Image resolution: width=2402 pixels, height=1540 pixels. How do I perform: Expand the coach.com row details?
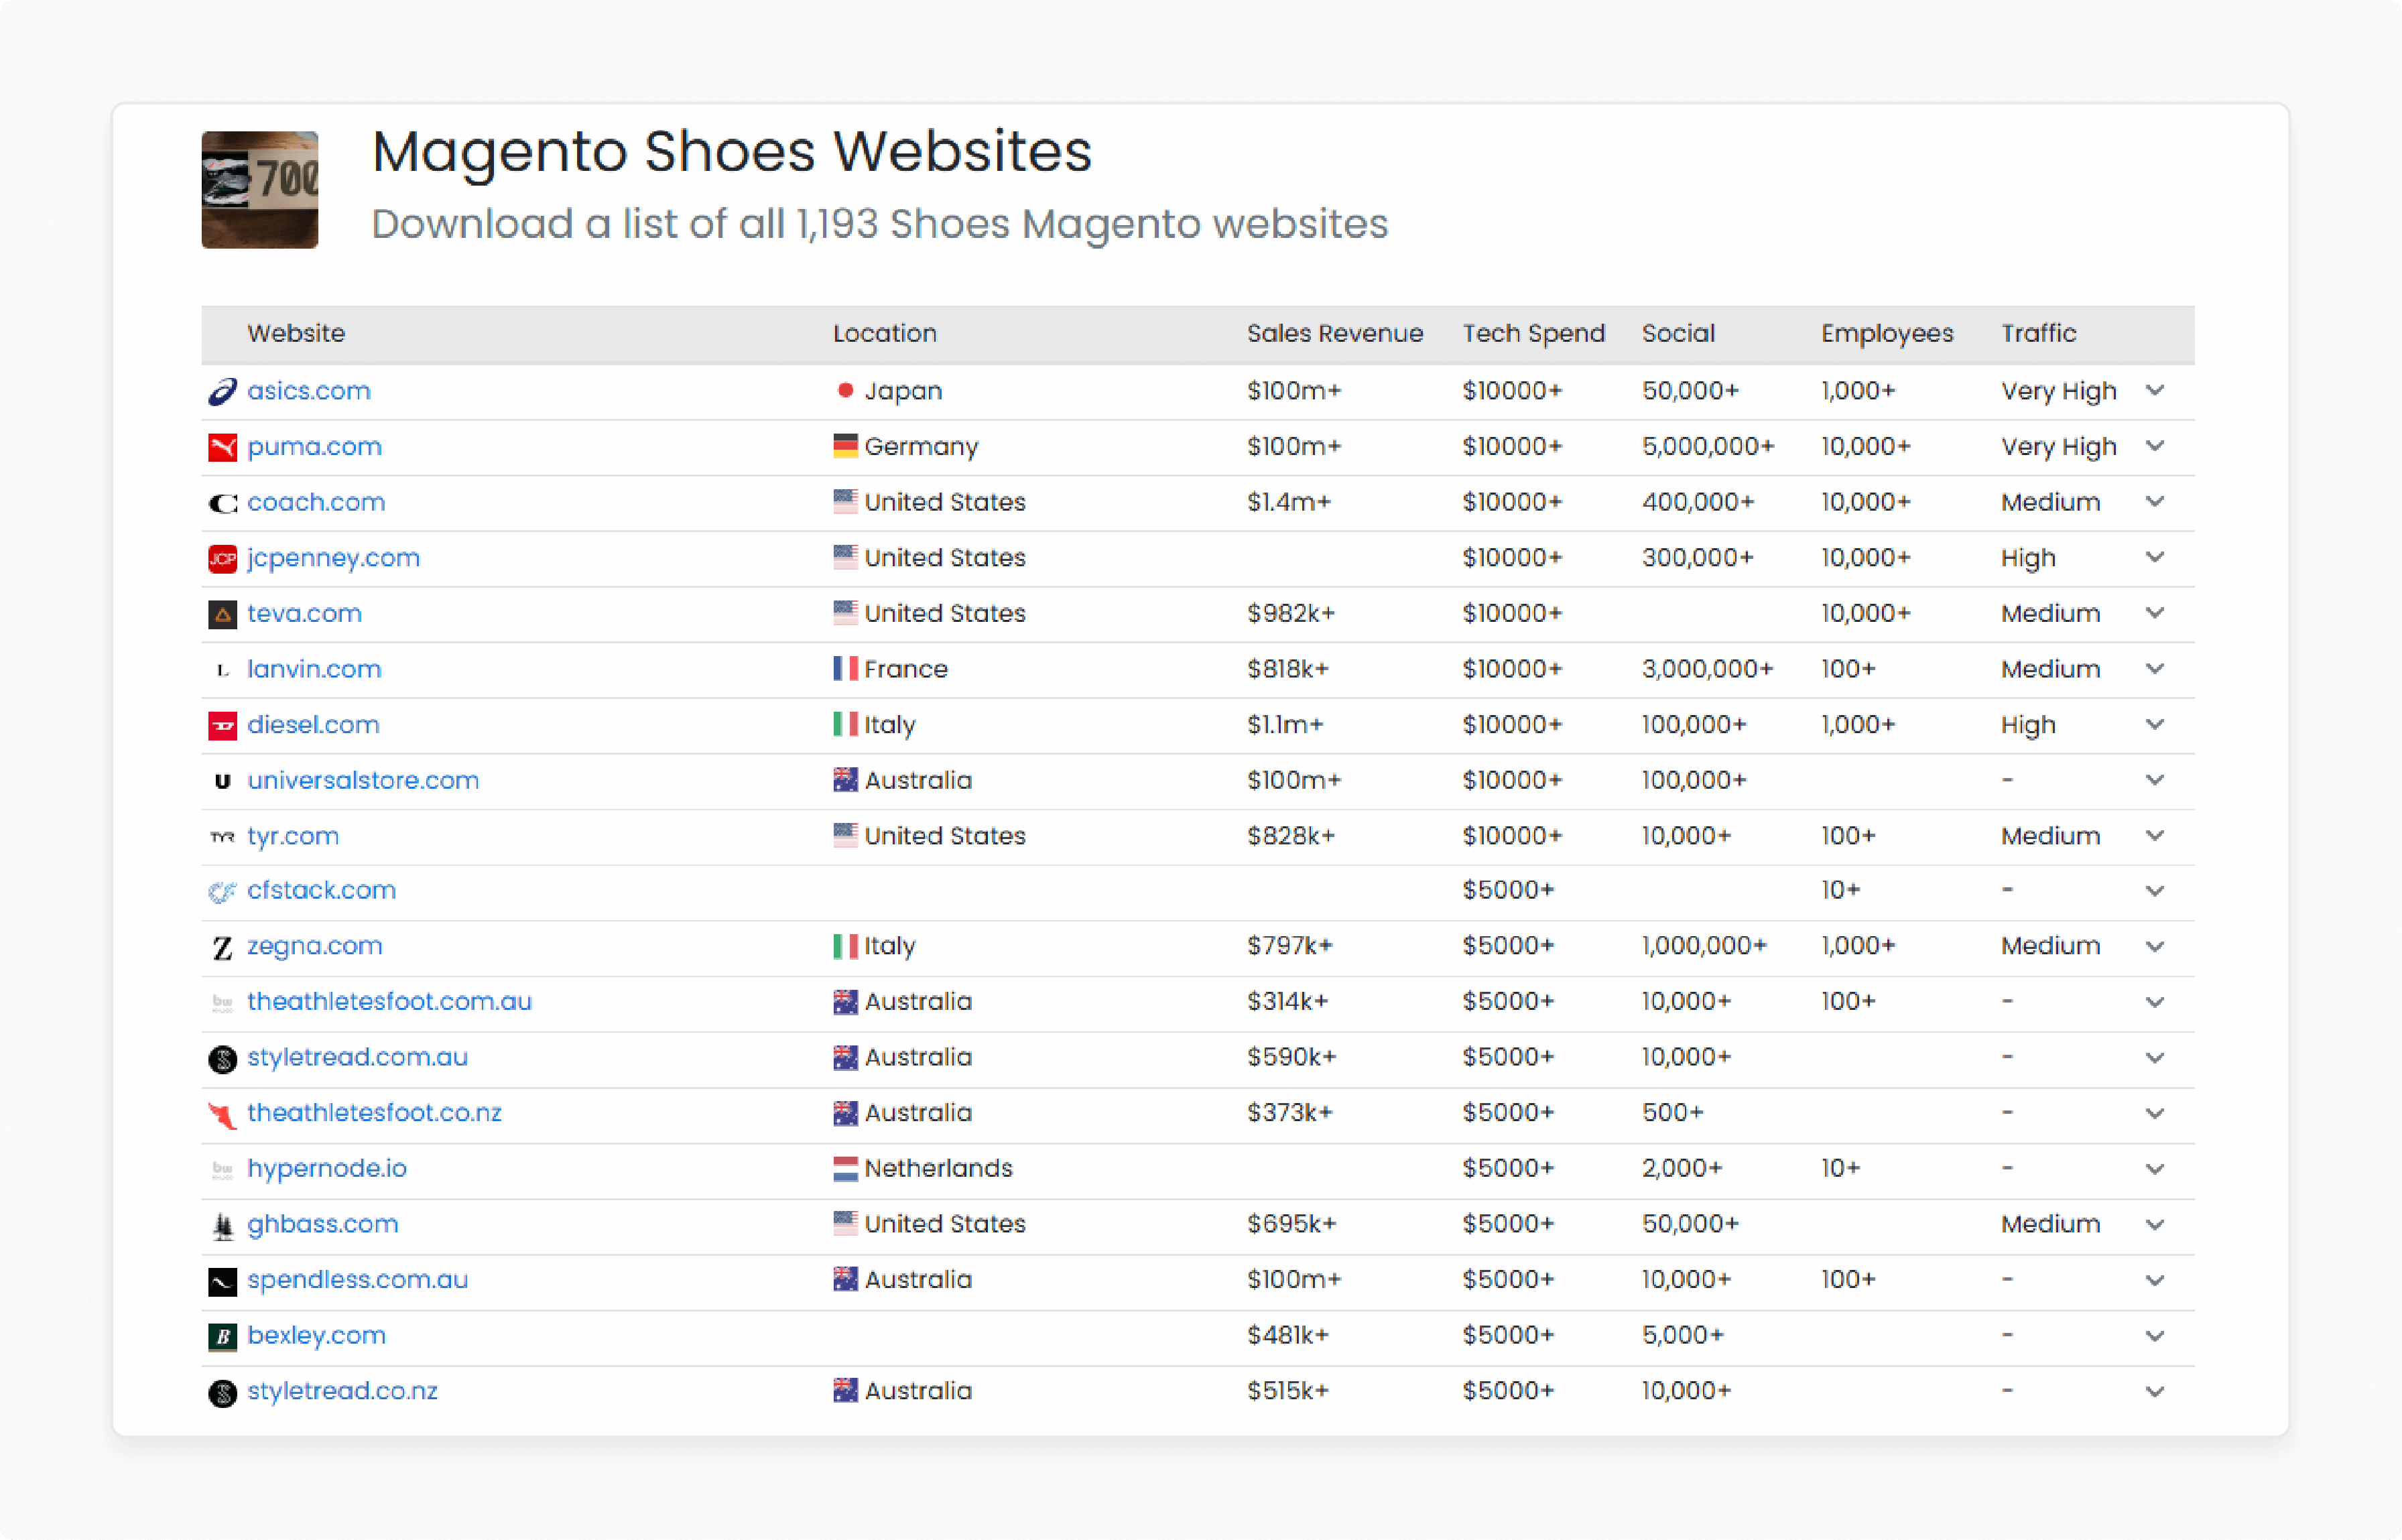(2155, 501)
